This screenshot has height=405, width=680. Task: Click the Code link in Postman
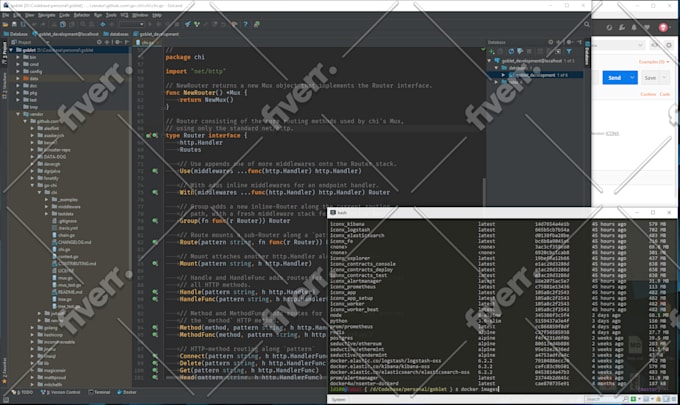[664, 94]
